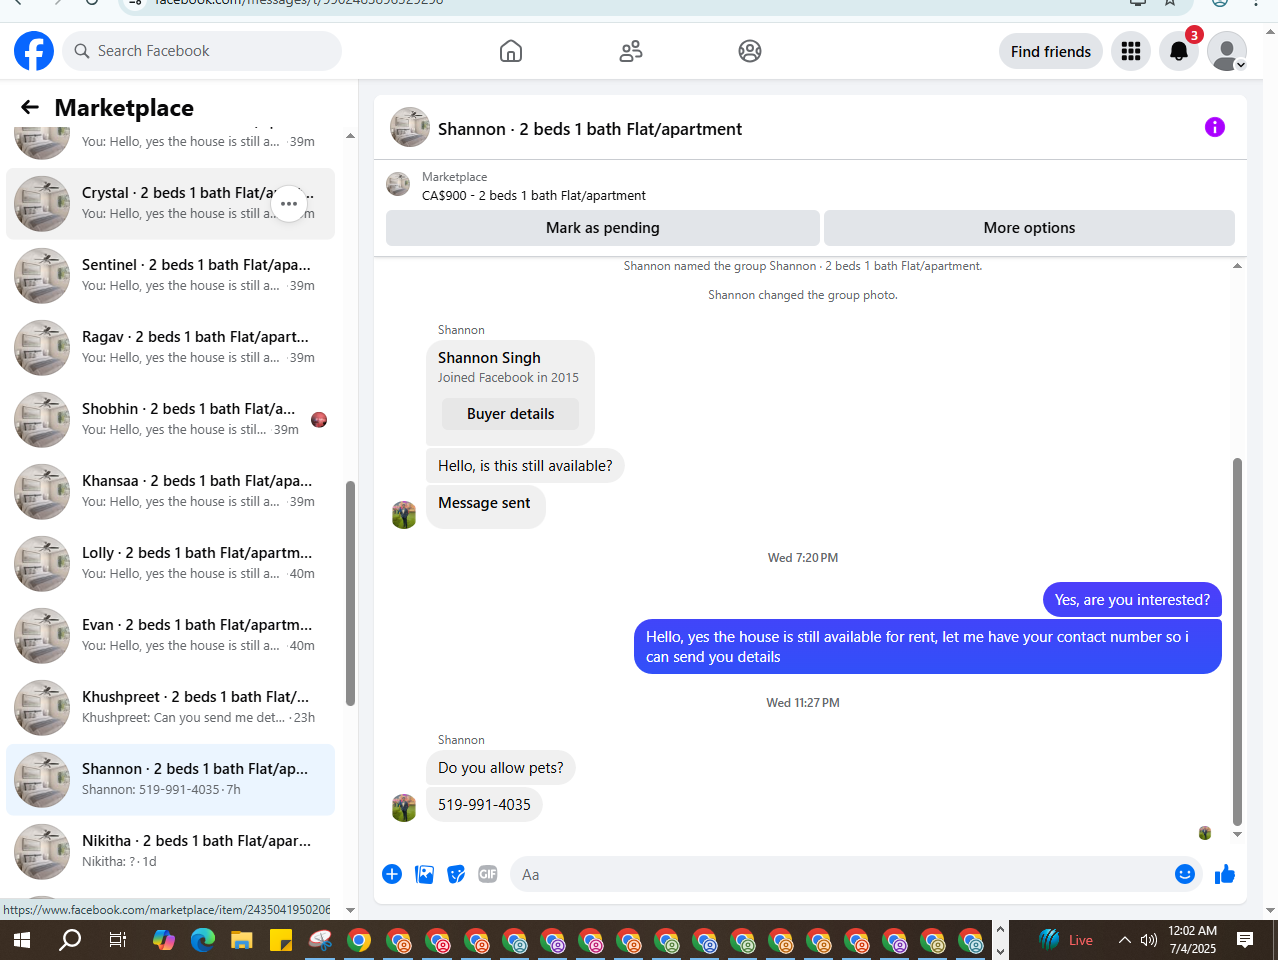Click the Shannon chat header title
1278x960 pixels.
[x=590, y=129]
